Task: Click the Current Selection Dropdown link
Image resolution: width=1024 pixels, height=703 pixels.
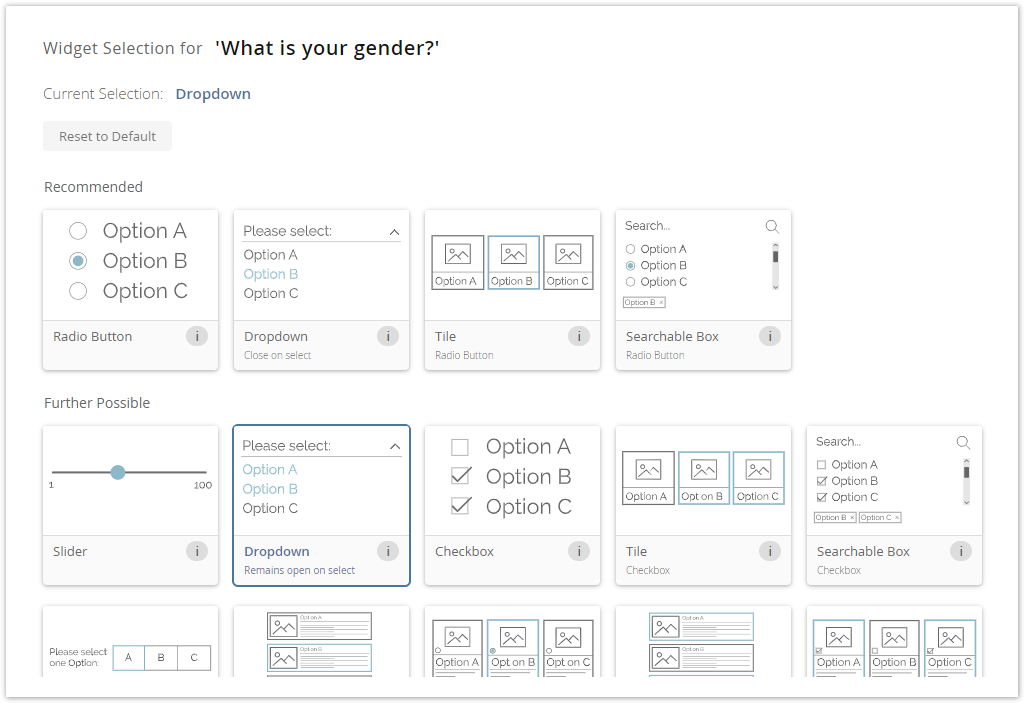Action: 213,94
